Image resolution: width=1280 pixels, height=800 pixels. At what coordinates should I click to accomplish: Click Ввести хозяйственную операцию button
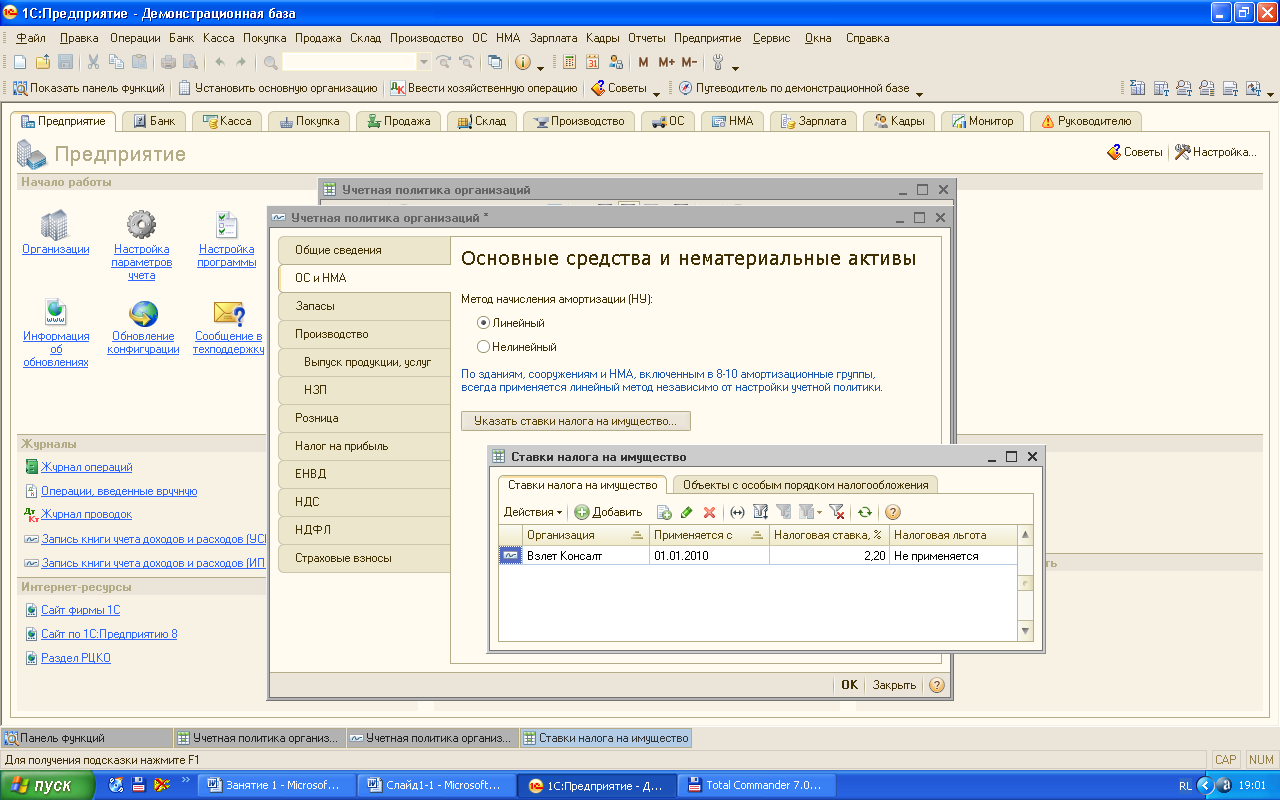click(484, 88)
